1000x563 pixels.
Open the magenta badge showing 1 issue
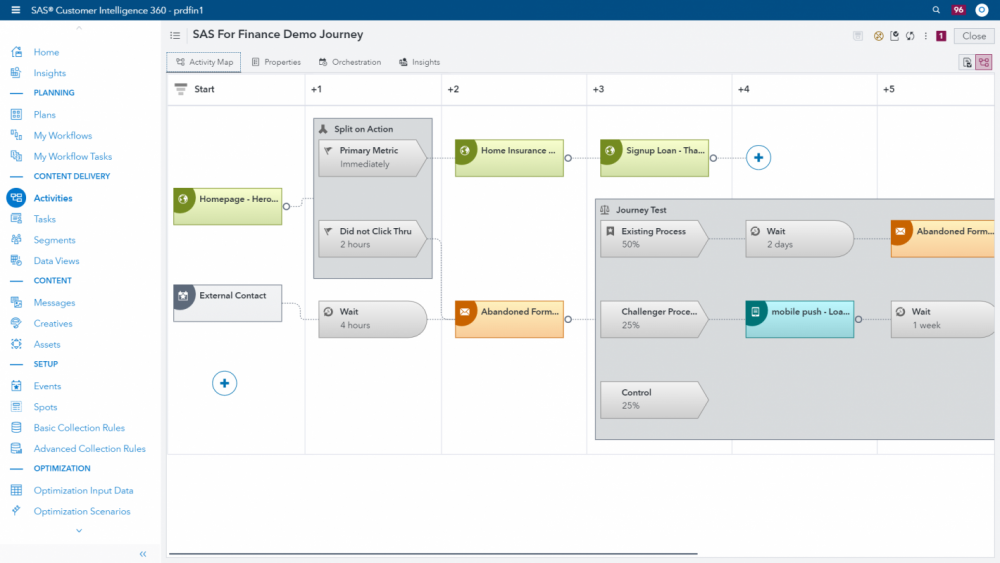click(x=941, y=36)
